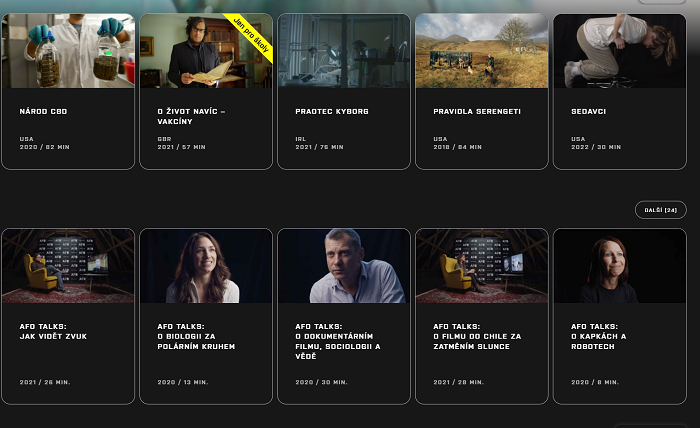Viewport: 700px width, 428px height.
Task: Open AFO Talks: Jak vidět zvuk thumbnail
Action: click(68, 266)
